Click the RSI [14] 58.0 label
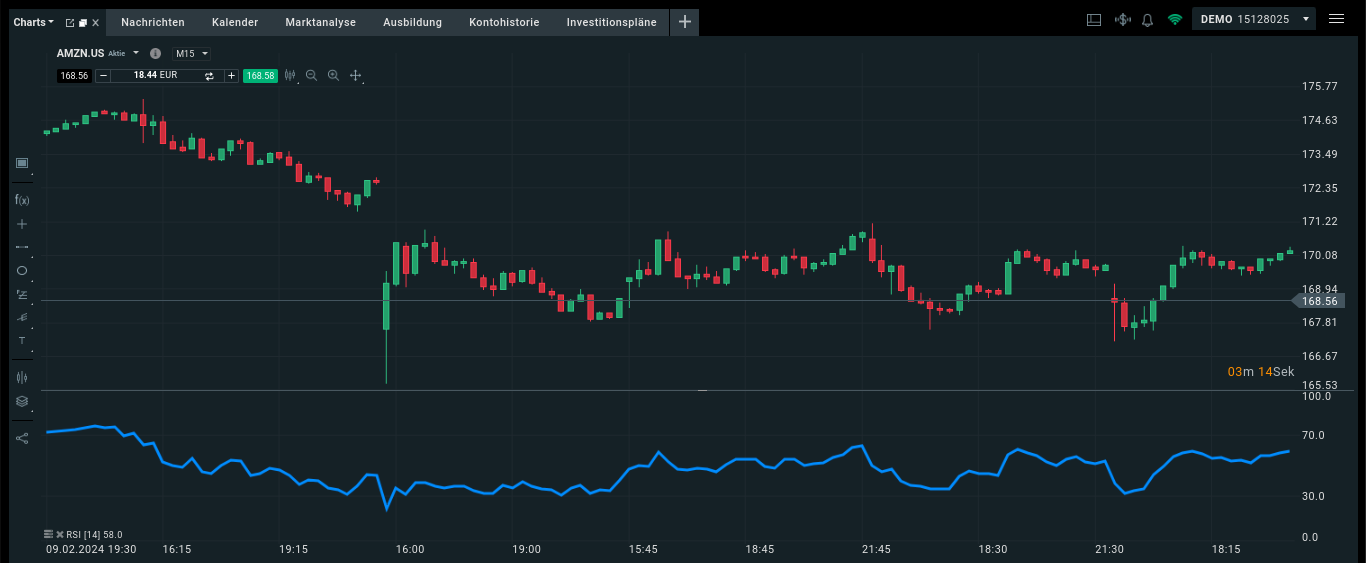The width and height of the screenshot is (1366, 563). point(94,534)
